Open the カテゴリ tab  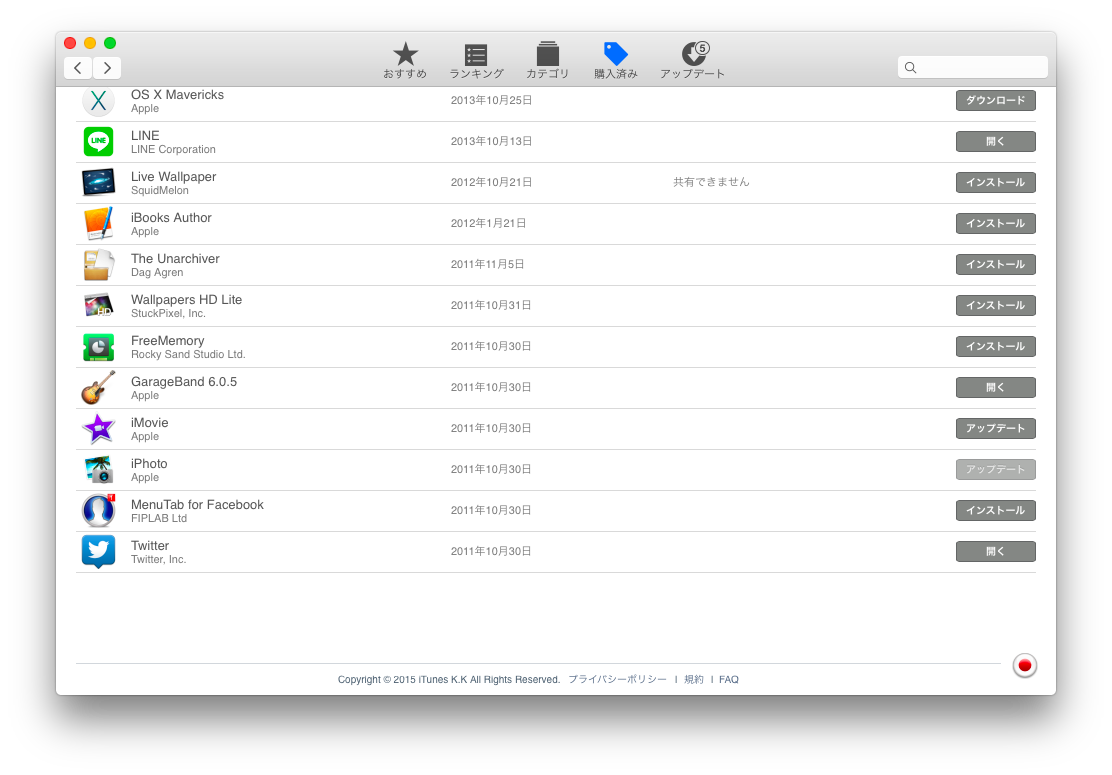[x=547, y=60]
